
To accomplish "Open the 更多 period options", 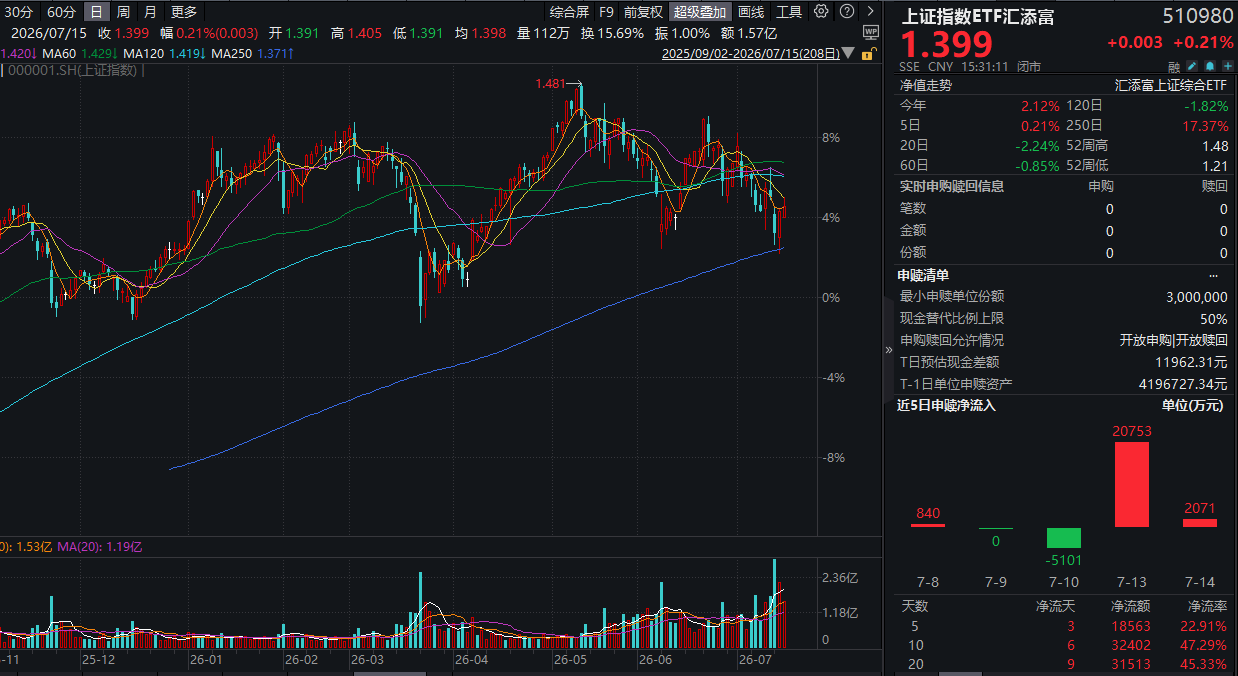I will [x=184, y=12].
